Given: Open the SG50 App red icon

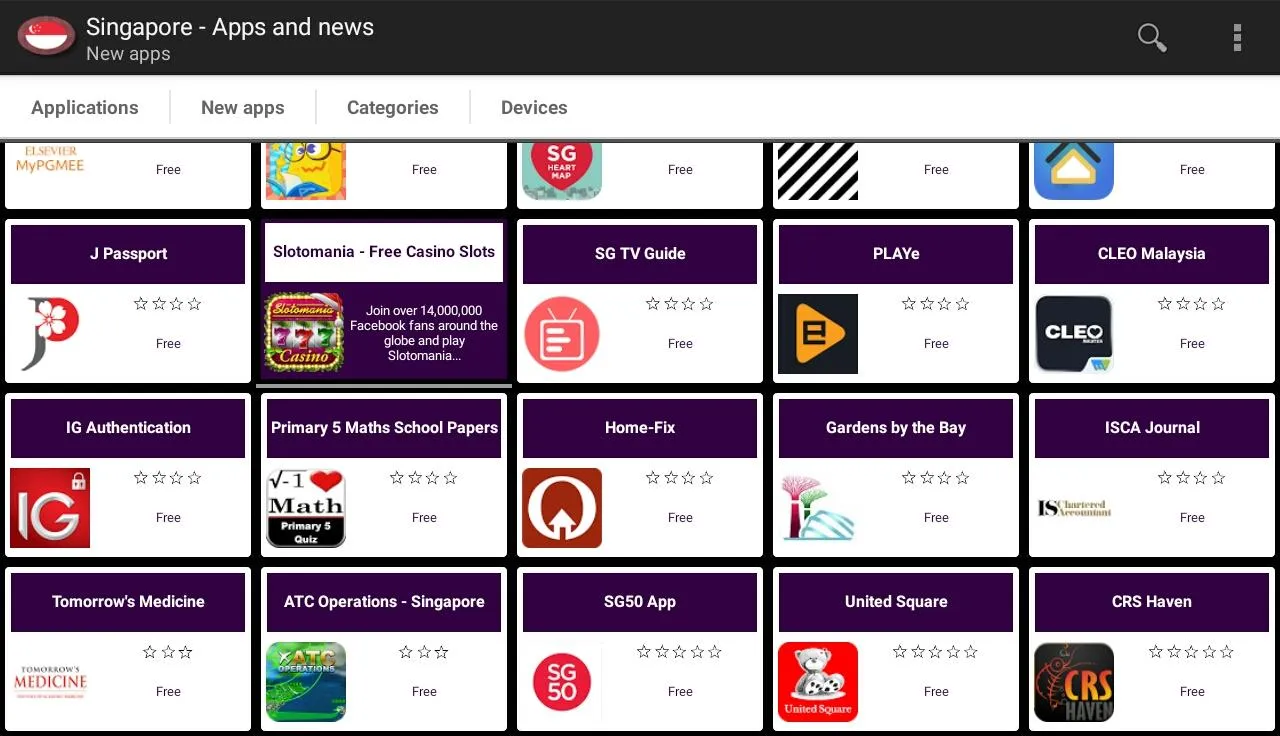Looking at the screenshot, I should tap(562, 682).
